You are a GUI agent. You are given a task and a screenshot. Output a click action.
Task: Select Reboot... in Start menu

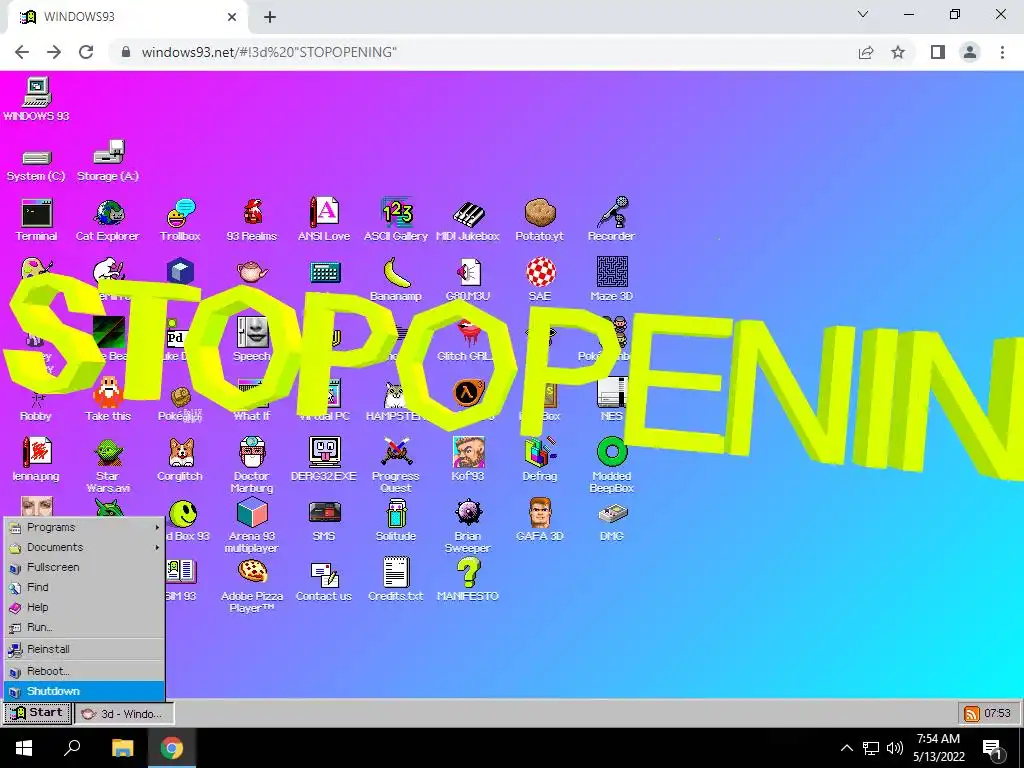(84, 671)
